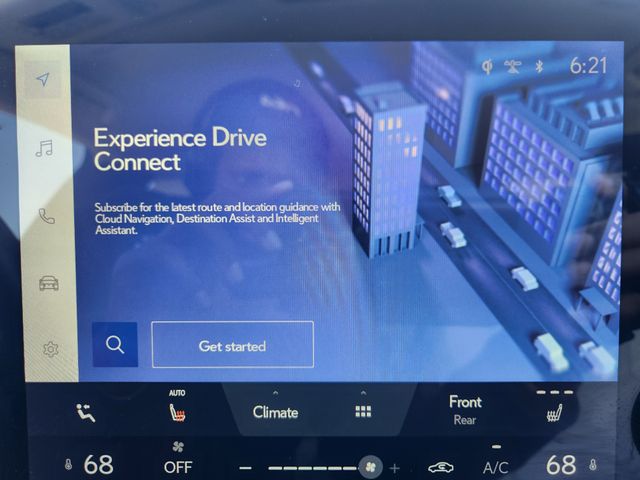Select the airflow direction seat icon

click(x=86, y=411)
